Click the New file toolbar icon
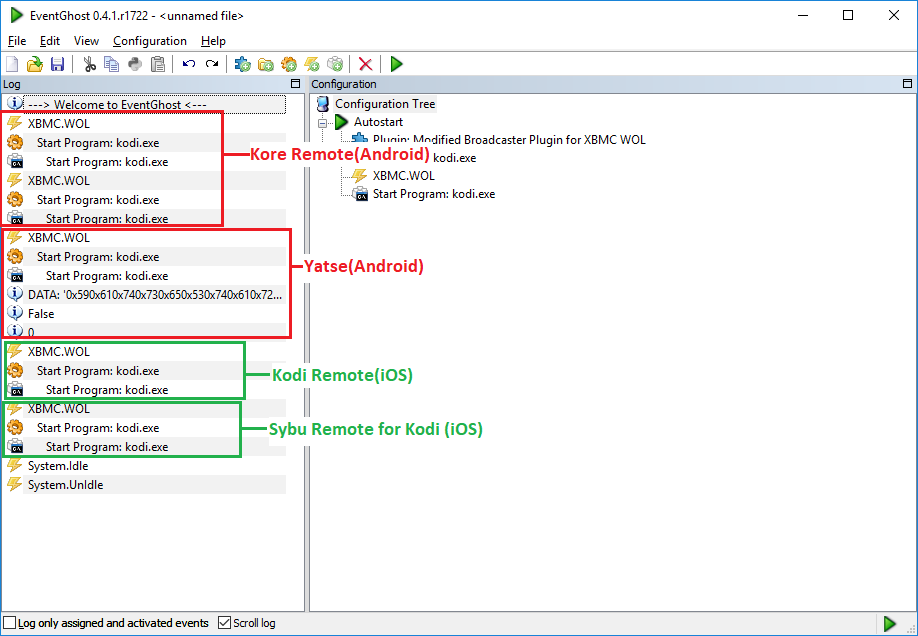Viewport: 918px width, 636px height. pyautogui.click(x=12, y=64)
